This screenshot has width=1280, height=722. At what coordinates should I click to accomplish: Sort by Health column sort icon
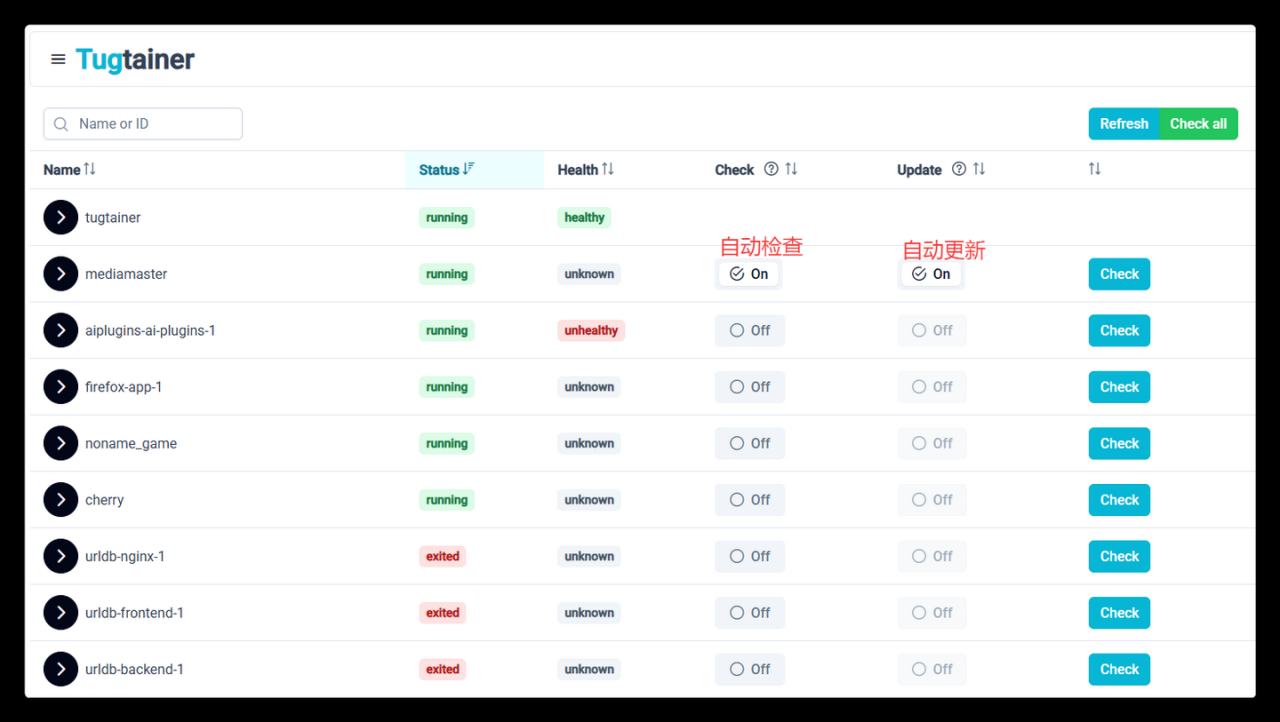coord(608,170)
